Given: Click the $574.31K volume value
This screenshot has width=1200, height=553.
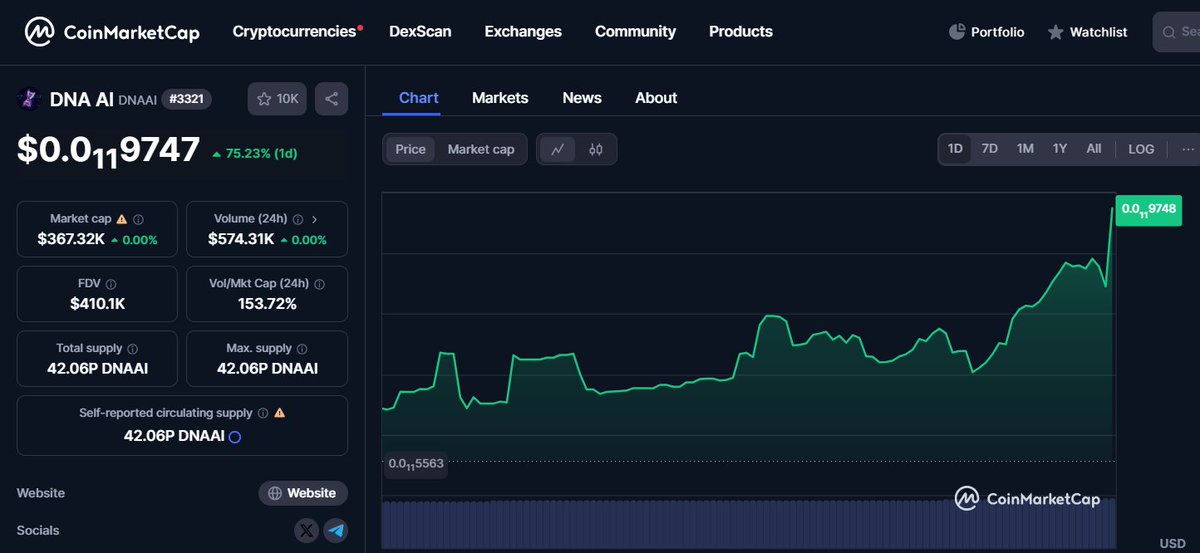Looking at the screenshot, I should (241, 239).
